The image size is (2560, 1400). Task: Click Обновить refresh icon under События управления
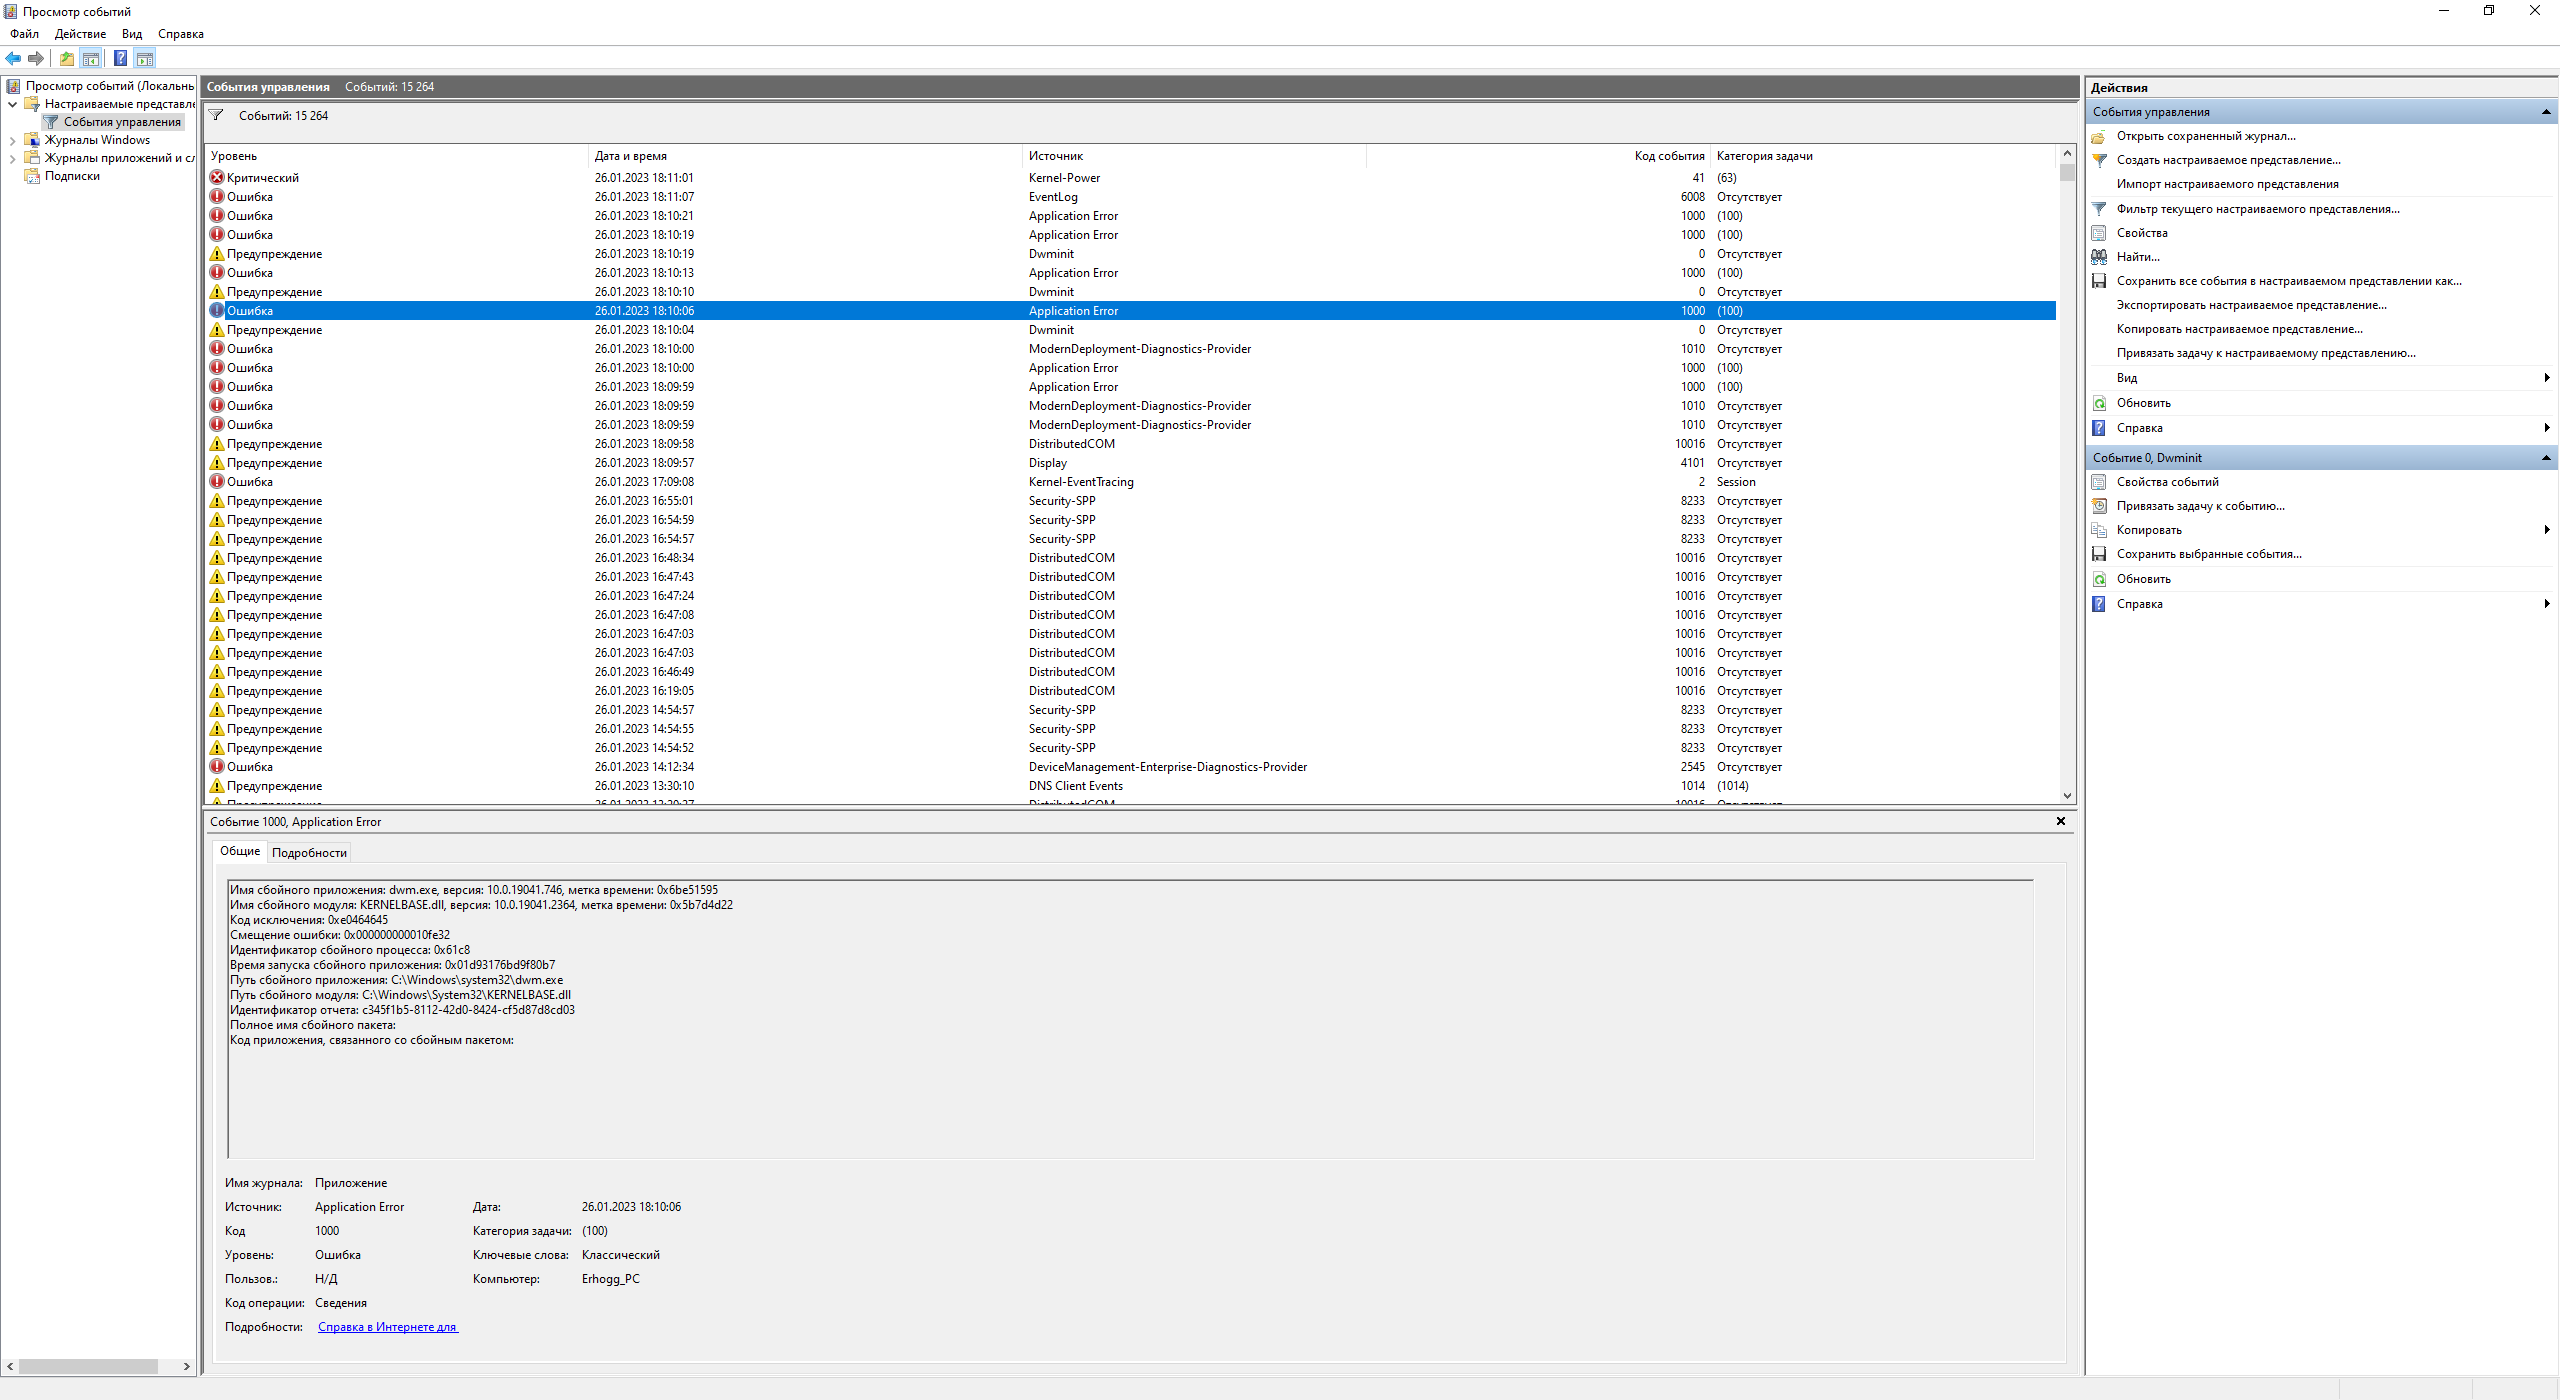2099,403
